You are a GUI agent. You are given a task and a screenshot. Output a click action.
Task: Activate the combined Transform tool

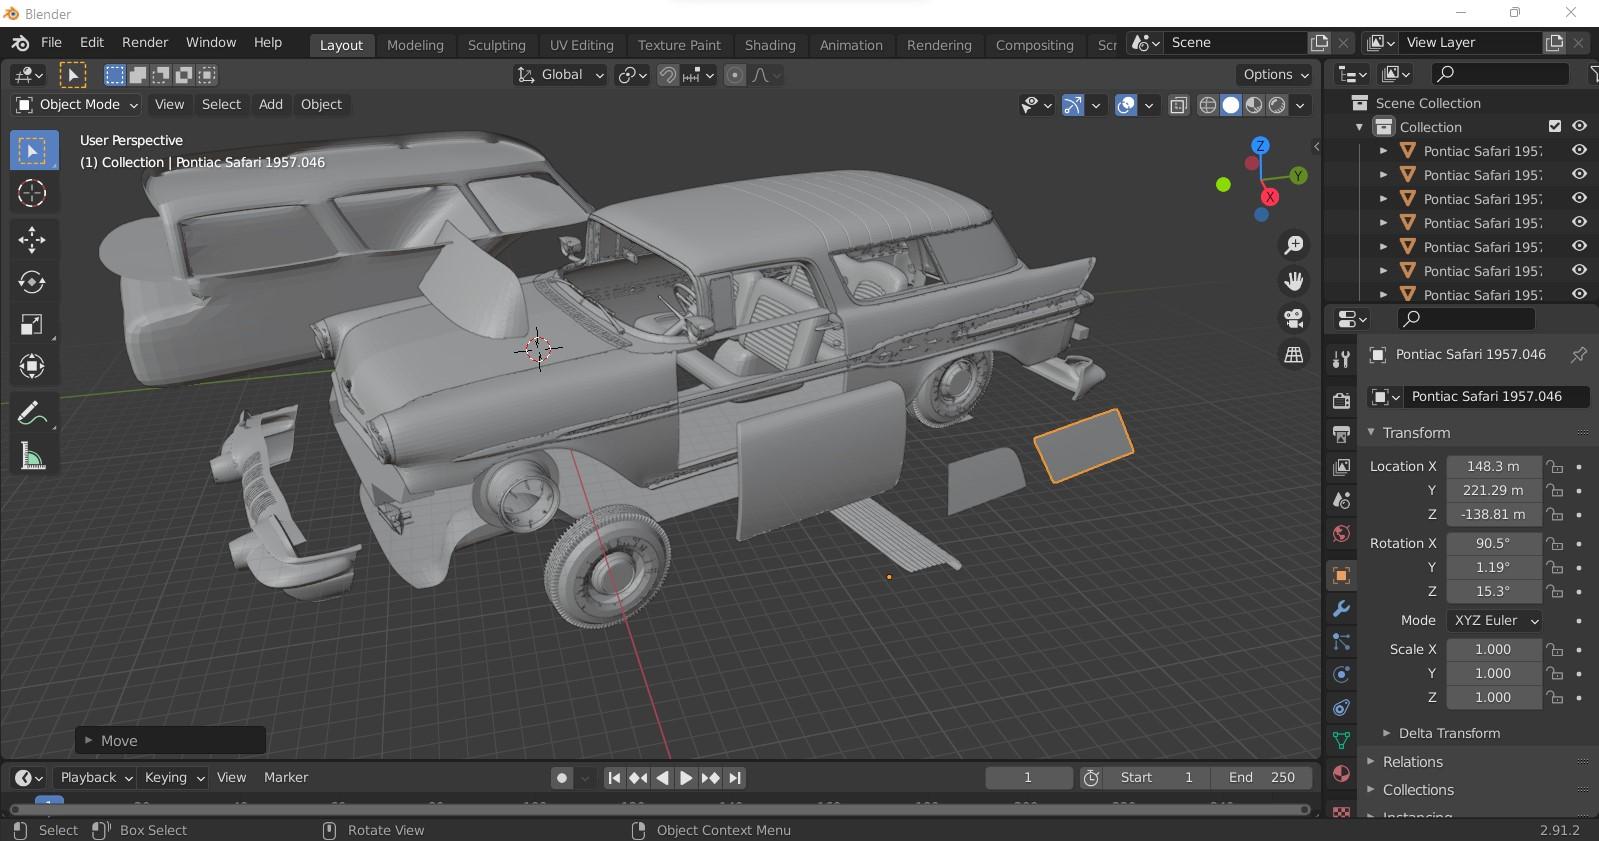tap(32, 366)
